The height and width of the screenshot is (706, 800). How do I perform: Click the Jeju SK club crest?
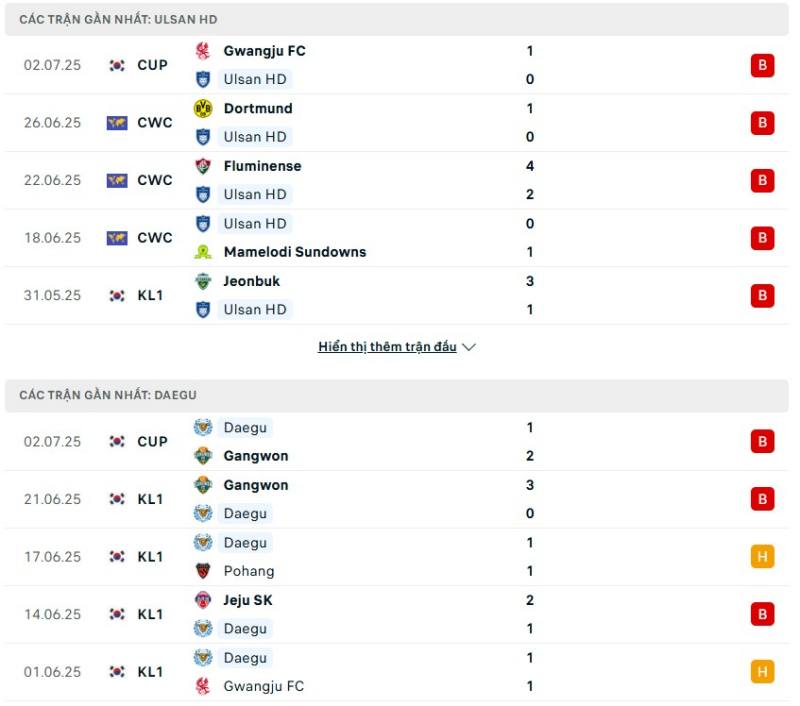[205, 601]
